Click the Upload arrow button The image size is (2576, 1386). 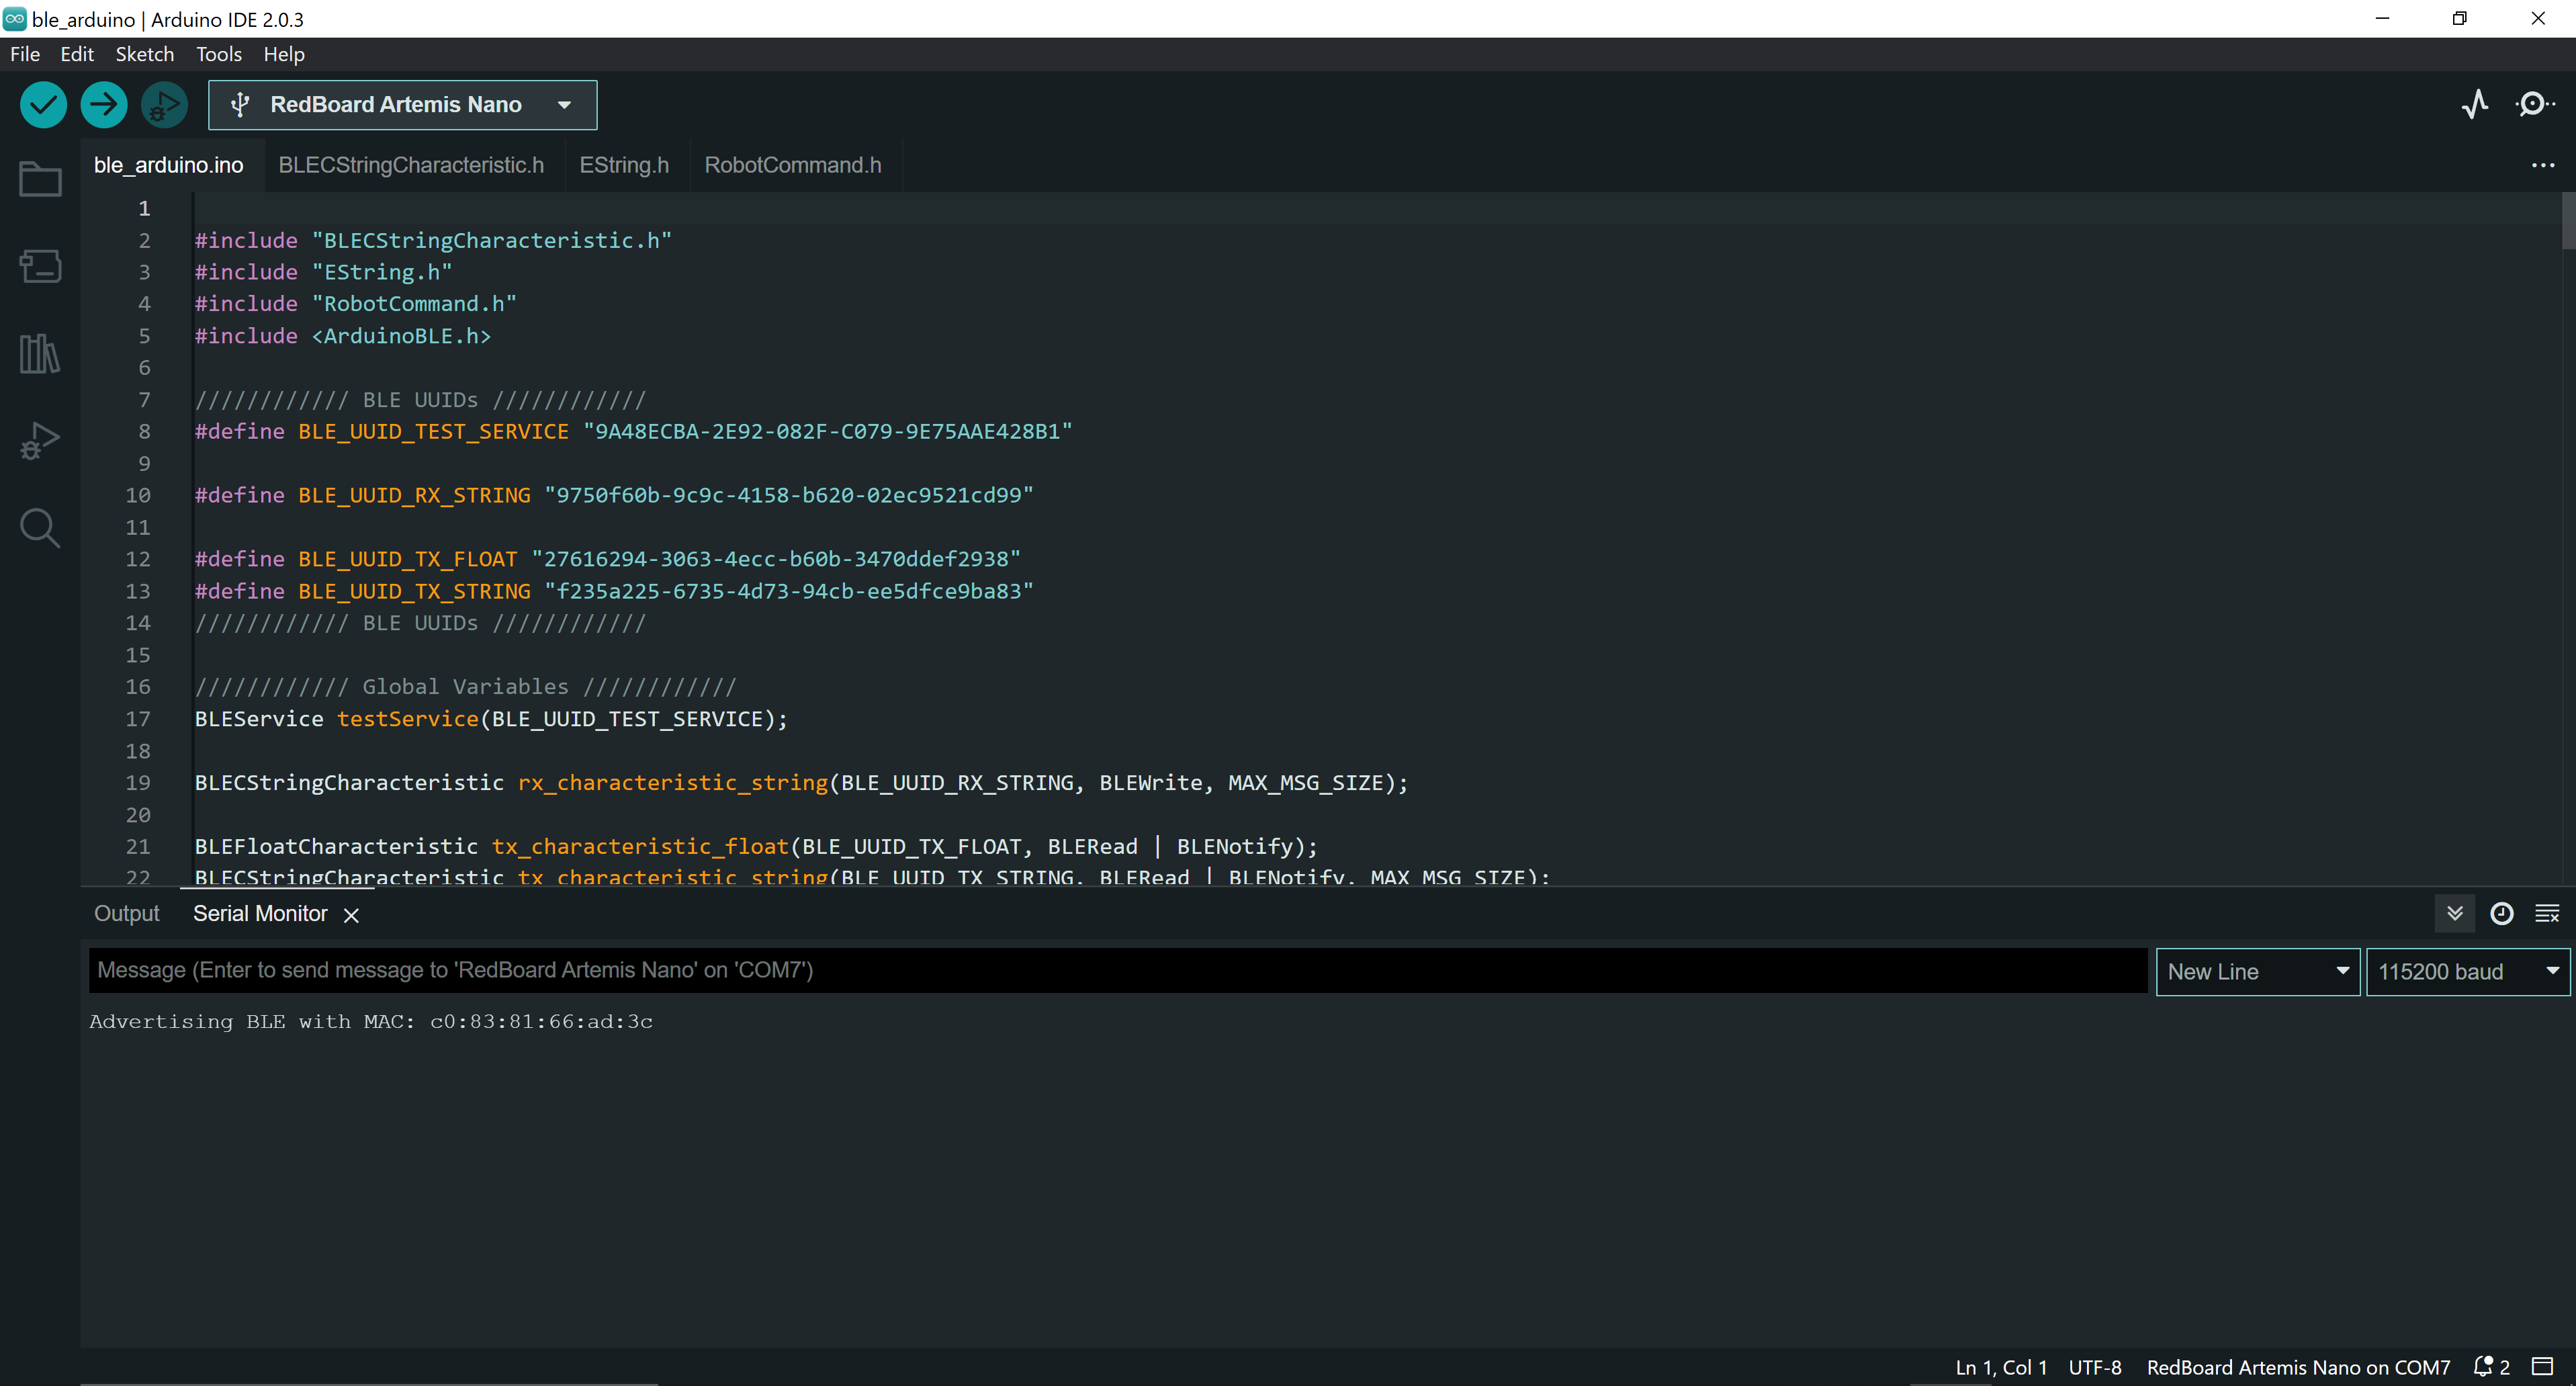coord(104,105)
